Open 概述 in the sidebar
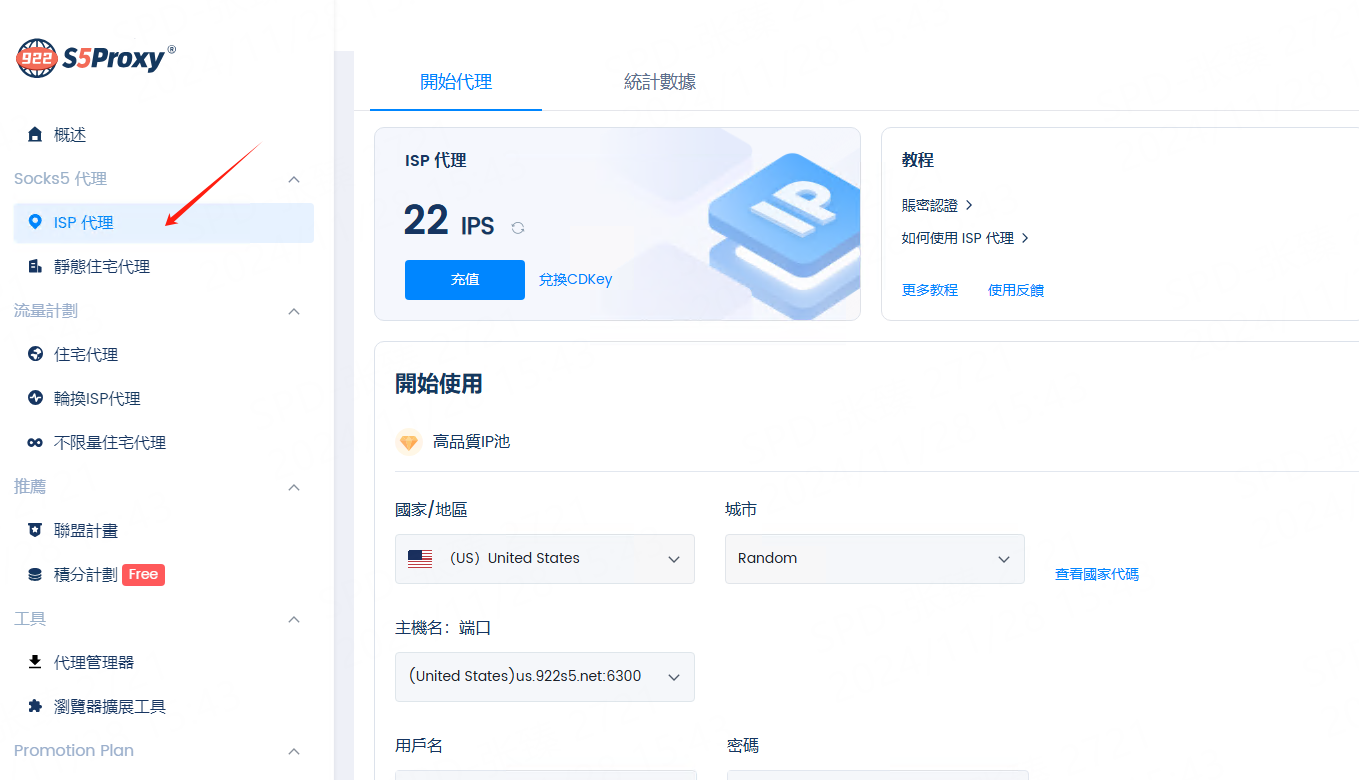Image resolution: width=1359 pixels, height=780 pixels. click(164, 135)
